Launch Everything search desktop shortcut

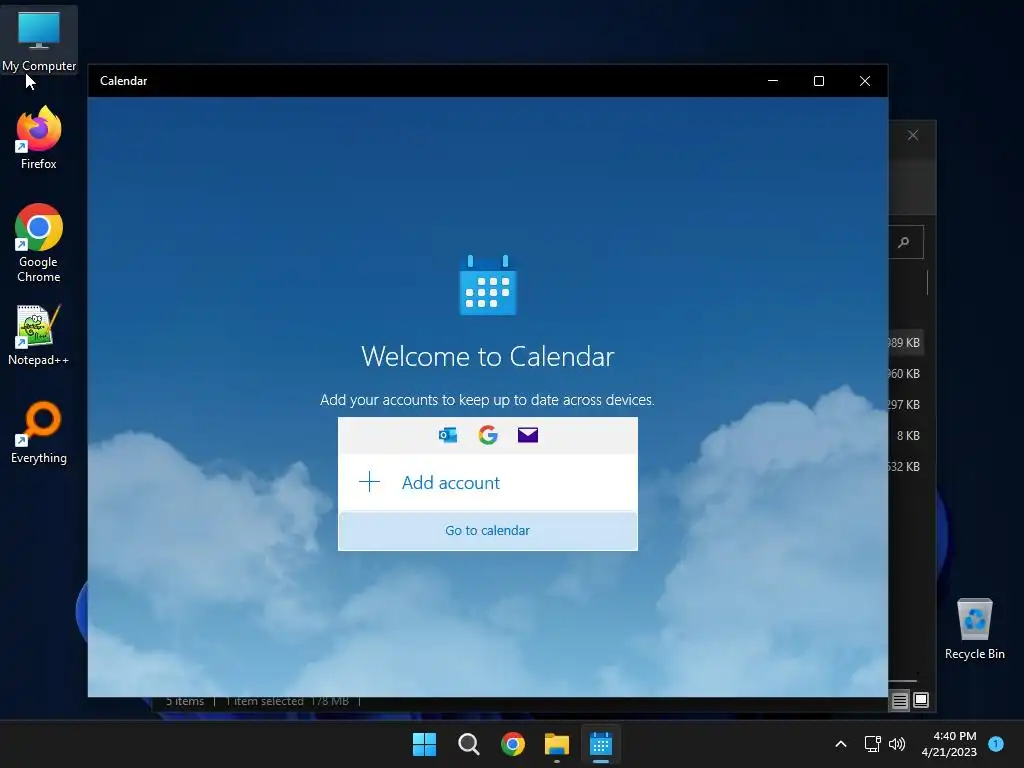pyautogui.click(x=39, y=432)
